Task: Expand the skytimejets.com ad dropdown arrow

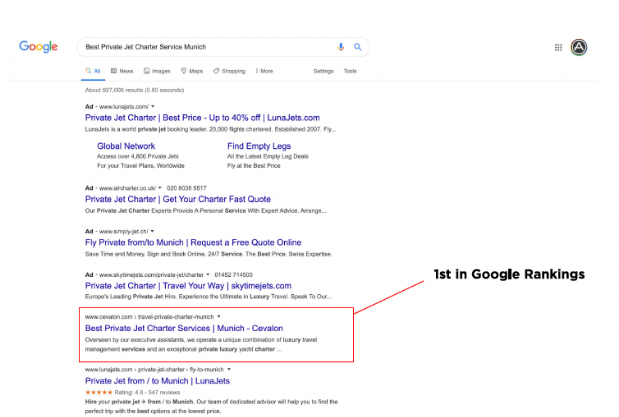Action: (x=208, y=274)
